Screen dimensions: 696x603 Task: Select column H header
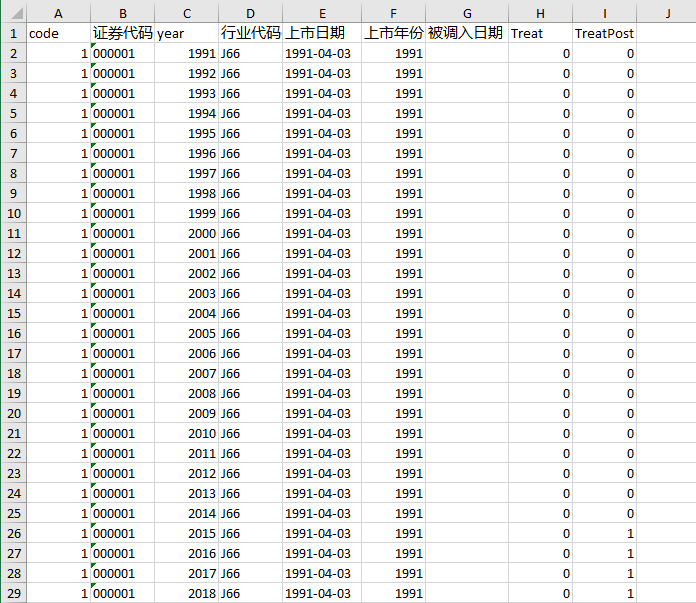(540, 13)
